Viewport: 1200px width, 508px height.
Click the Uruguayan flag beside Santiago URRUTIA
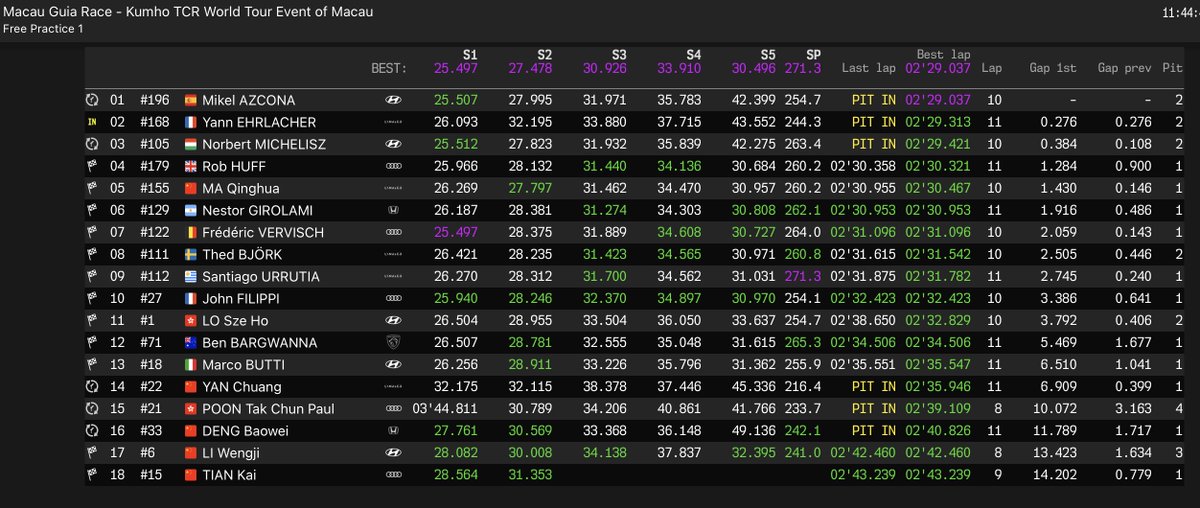pyautogui.click(x=191, y=277)
